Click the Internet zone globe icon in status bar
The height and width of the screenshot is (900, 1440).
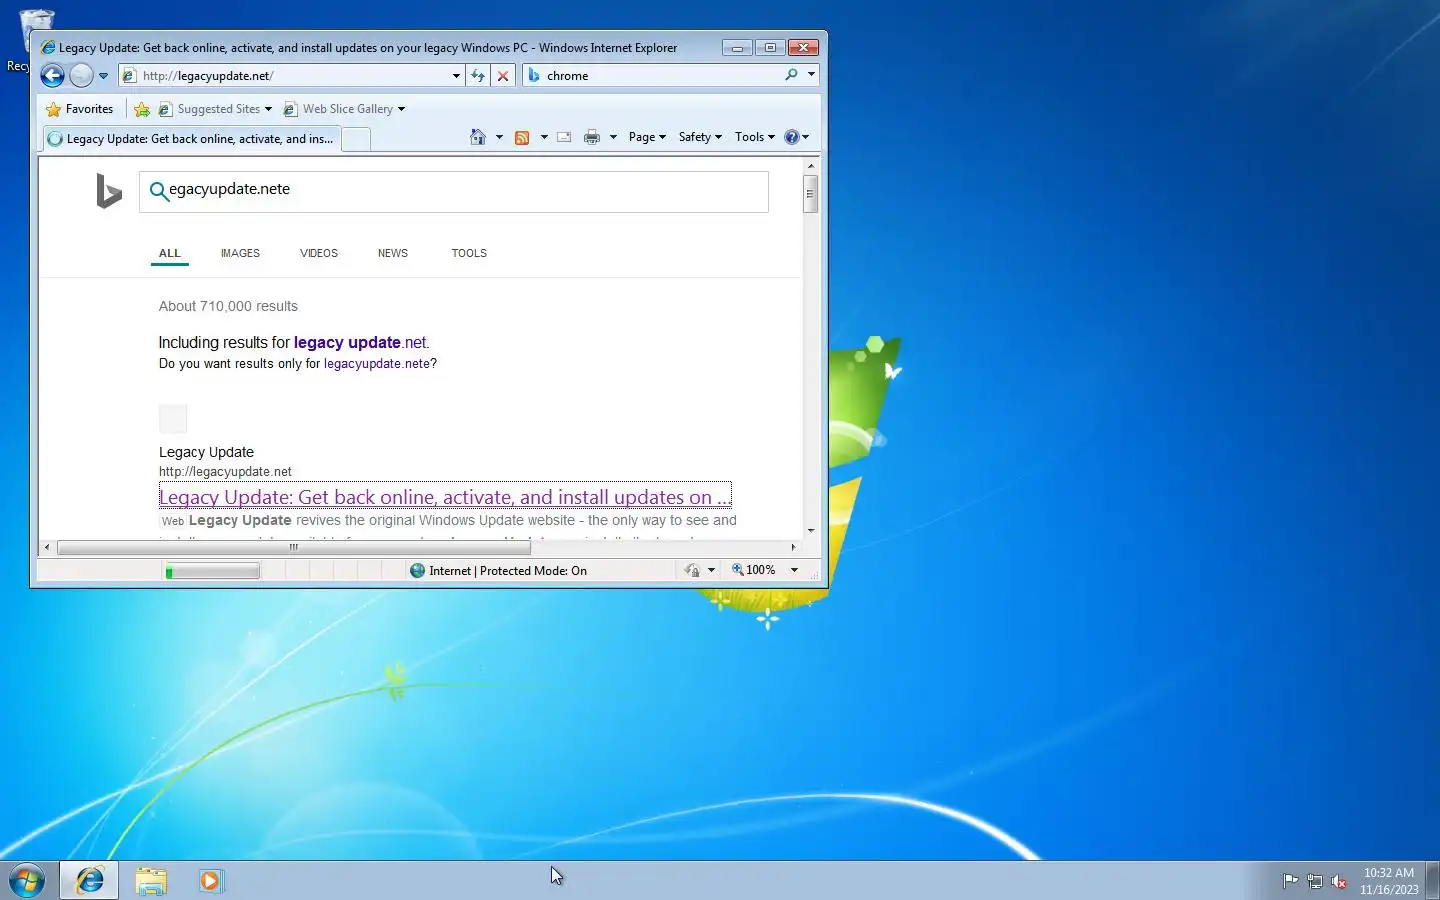(418, 571)
